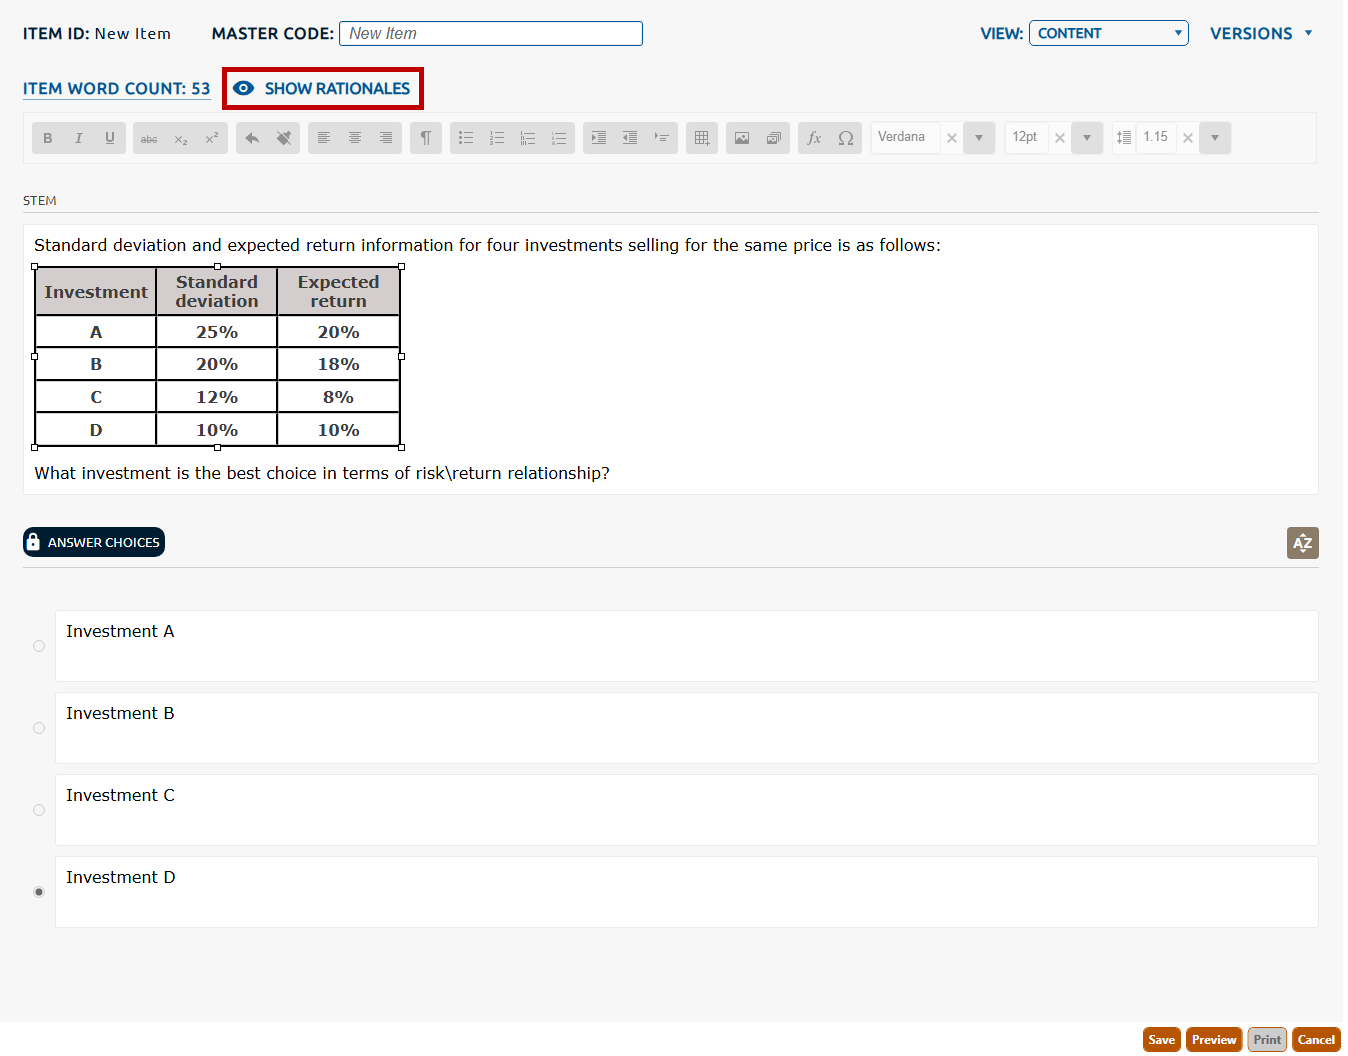Expand the Verdana font family dropdown
The height and width of the screenshot is (1056, 1348).
[979, 138]
